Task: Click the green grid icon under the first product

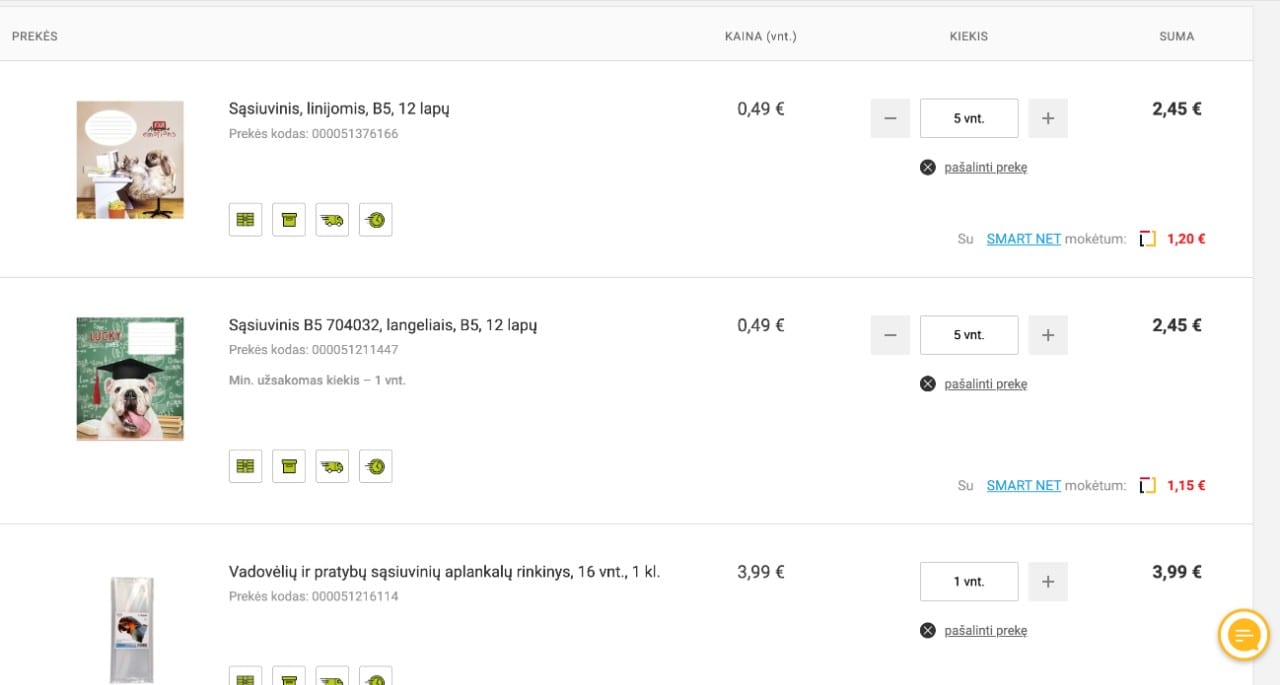Action: [x=245, y=220]
